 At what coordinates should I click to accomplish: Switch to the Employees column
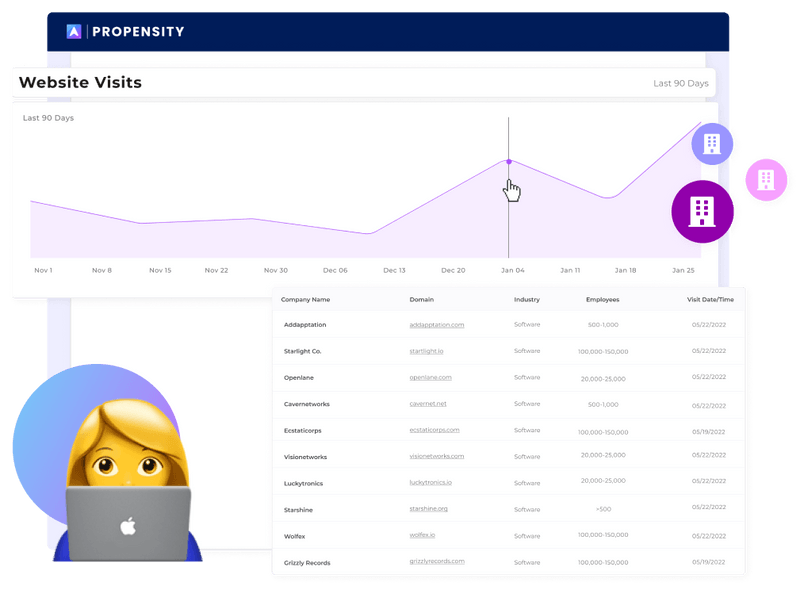tap(601, 298)
